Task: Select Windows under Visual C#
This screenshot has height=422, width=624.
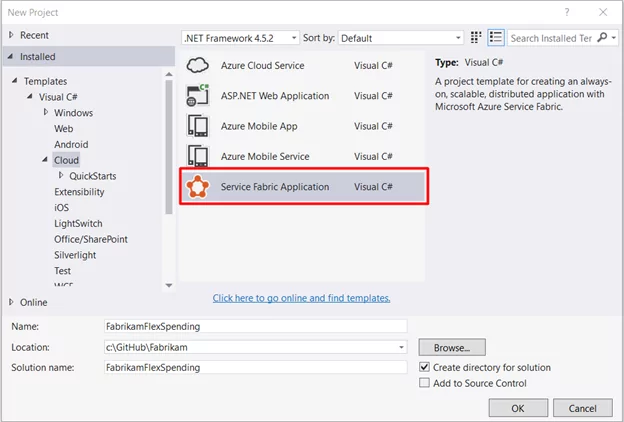Action: [74, 113]
